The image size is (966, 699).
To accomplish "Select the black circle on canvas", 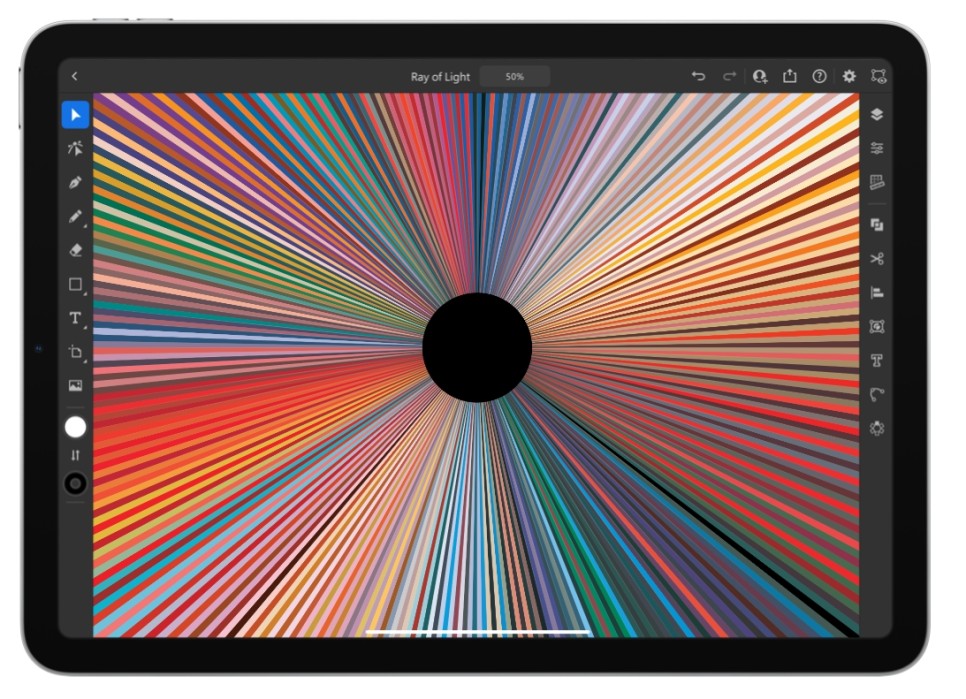I will [x=477, y=347].
